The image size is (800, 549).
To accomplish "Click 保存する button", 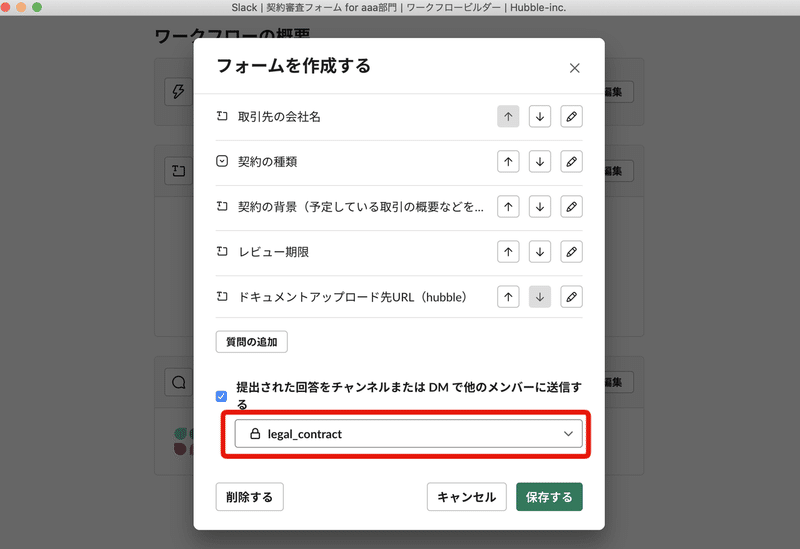I will click(549, 497).
